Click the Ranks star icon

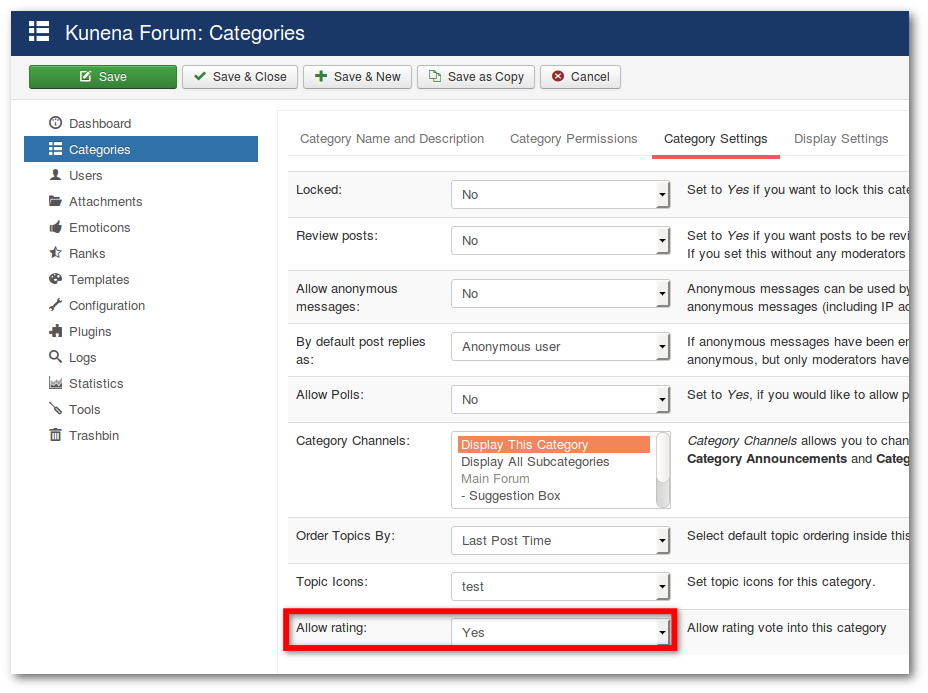(55, 253)
